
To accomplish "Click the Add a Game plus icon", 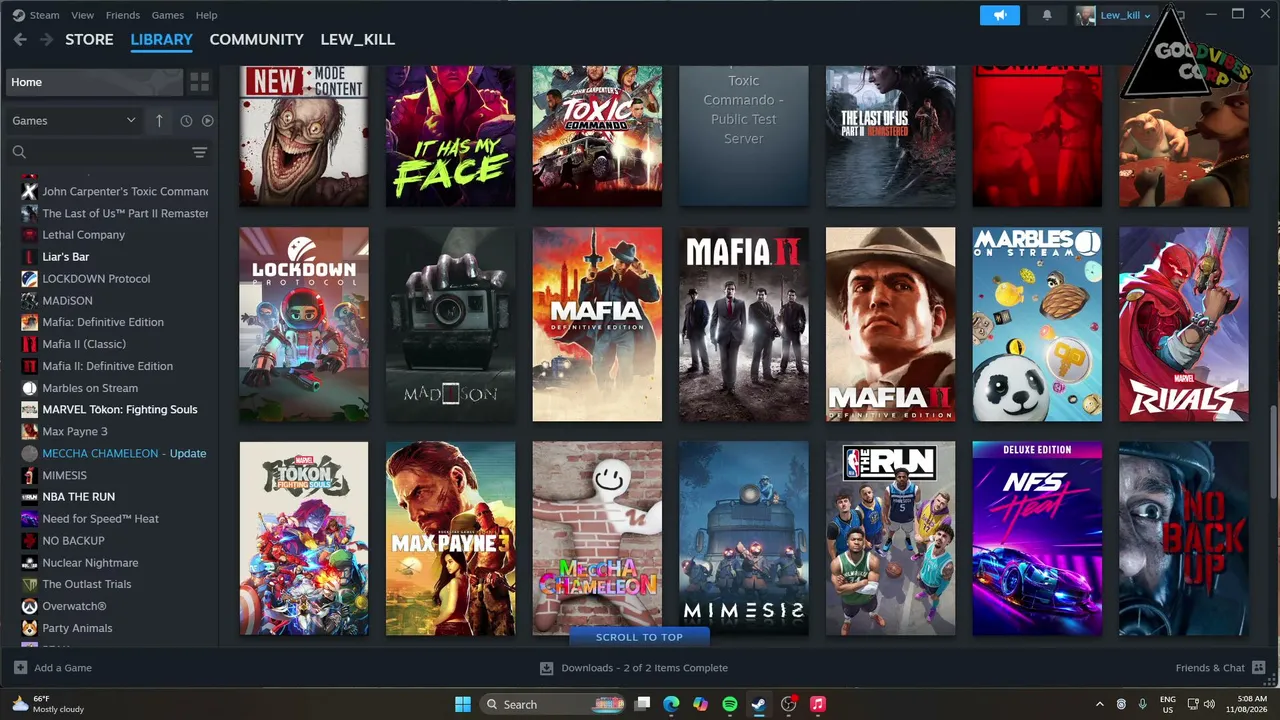I will (x=20, y=668).
